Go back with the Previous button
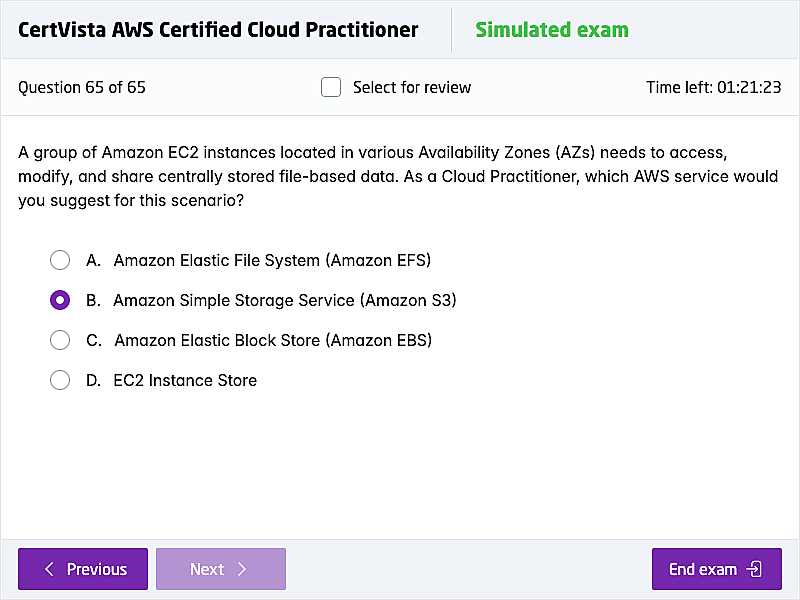 point(83,569)
